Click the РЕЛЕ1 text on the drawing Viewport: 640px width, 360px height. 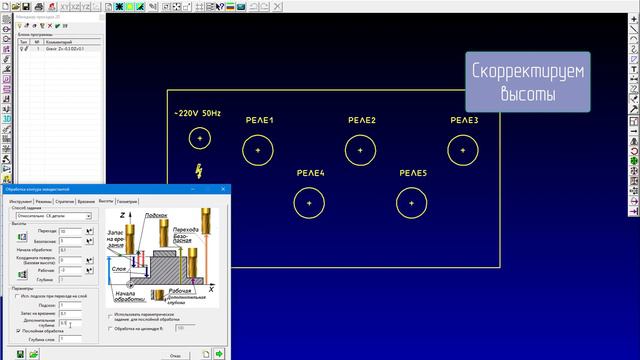click(x=260, y=120)
